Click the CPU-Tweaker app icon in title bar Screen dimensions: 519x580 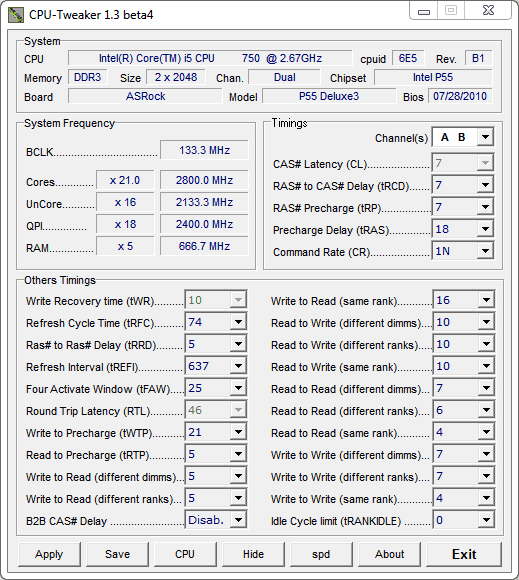[x=16, y=15]
